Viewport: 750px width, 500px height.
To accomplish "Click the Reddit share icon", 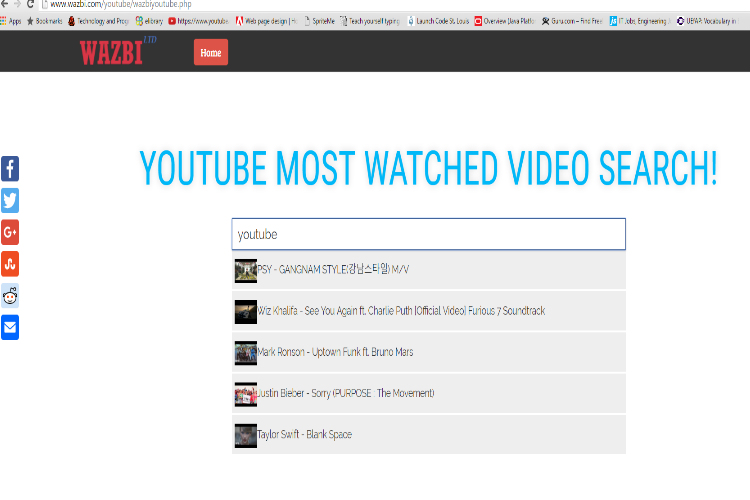I will (10, 296).
